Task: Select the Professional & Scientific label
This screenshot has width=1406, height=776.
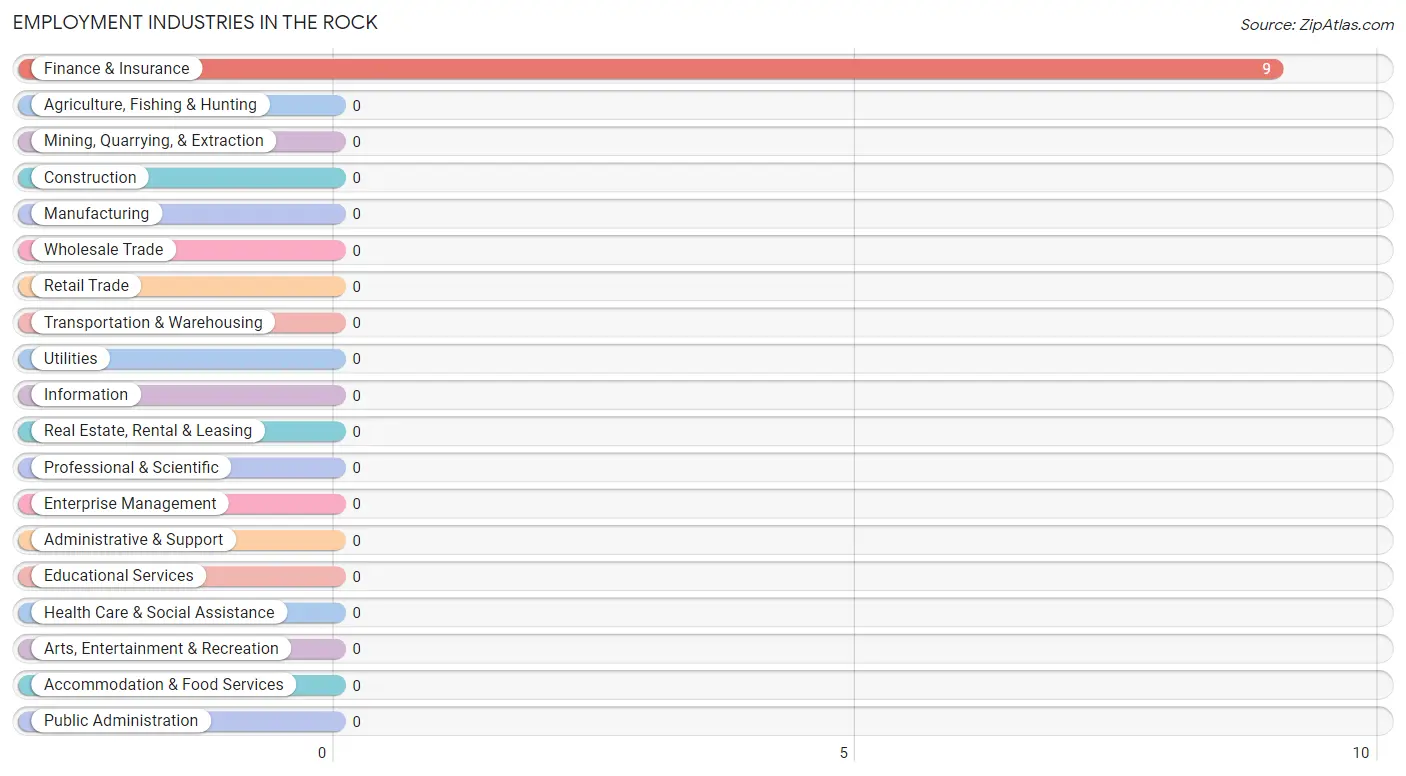Action: (x=131, y=468)
